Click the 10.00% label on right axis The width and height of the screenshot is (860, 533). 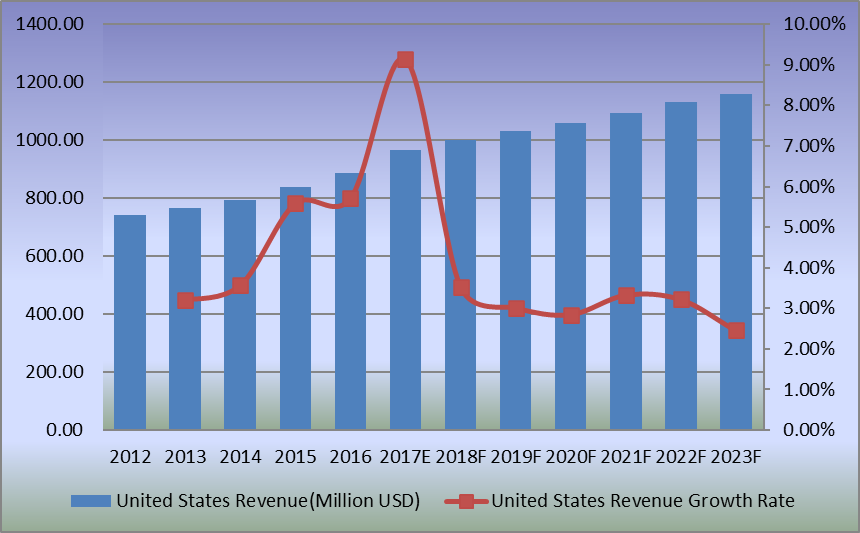pos(805,24)
